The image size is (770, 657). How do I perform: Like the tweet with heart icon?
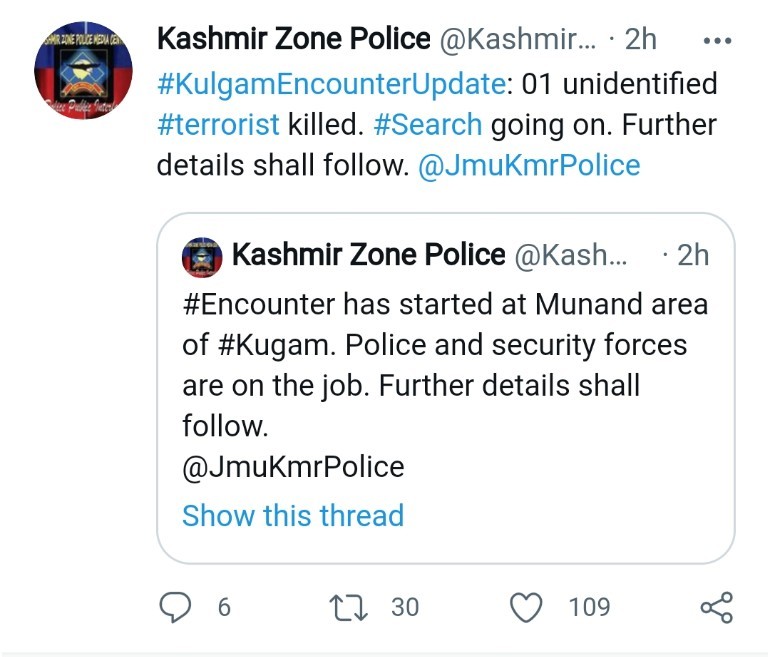pyautogui.click(x=526, y=606)
